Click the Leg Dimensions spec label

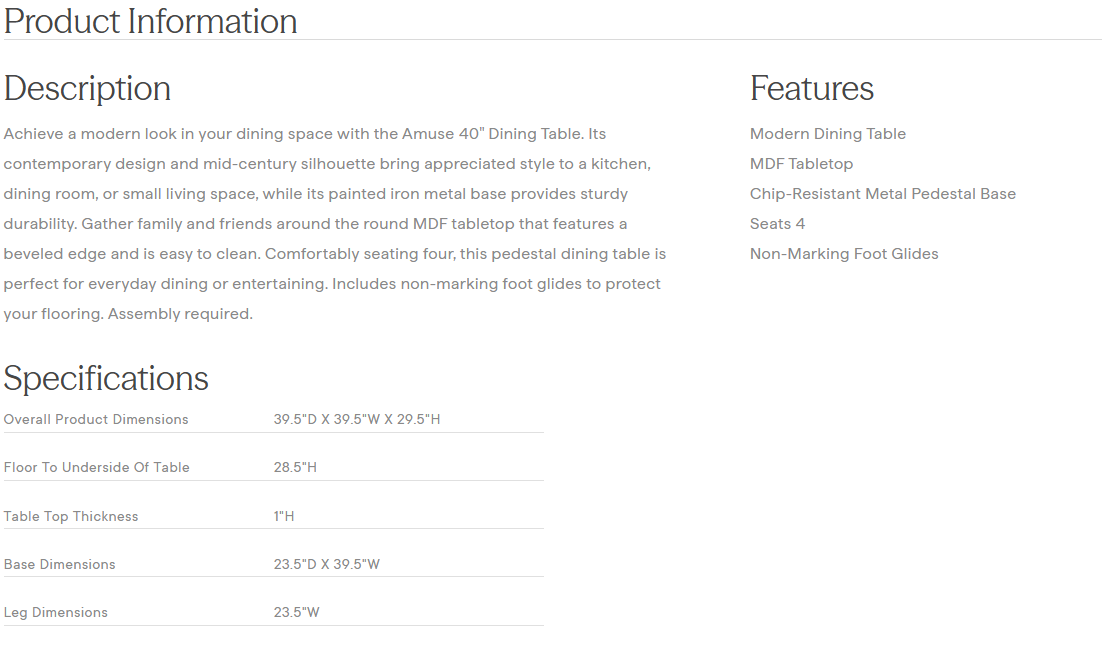coord(55,612)
